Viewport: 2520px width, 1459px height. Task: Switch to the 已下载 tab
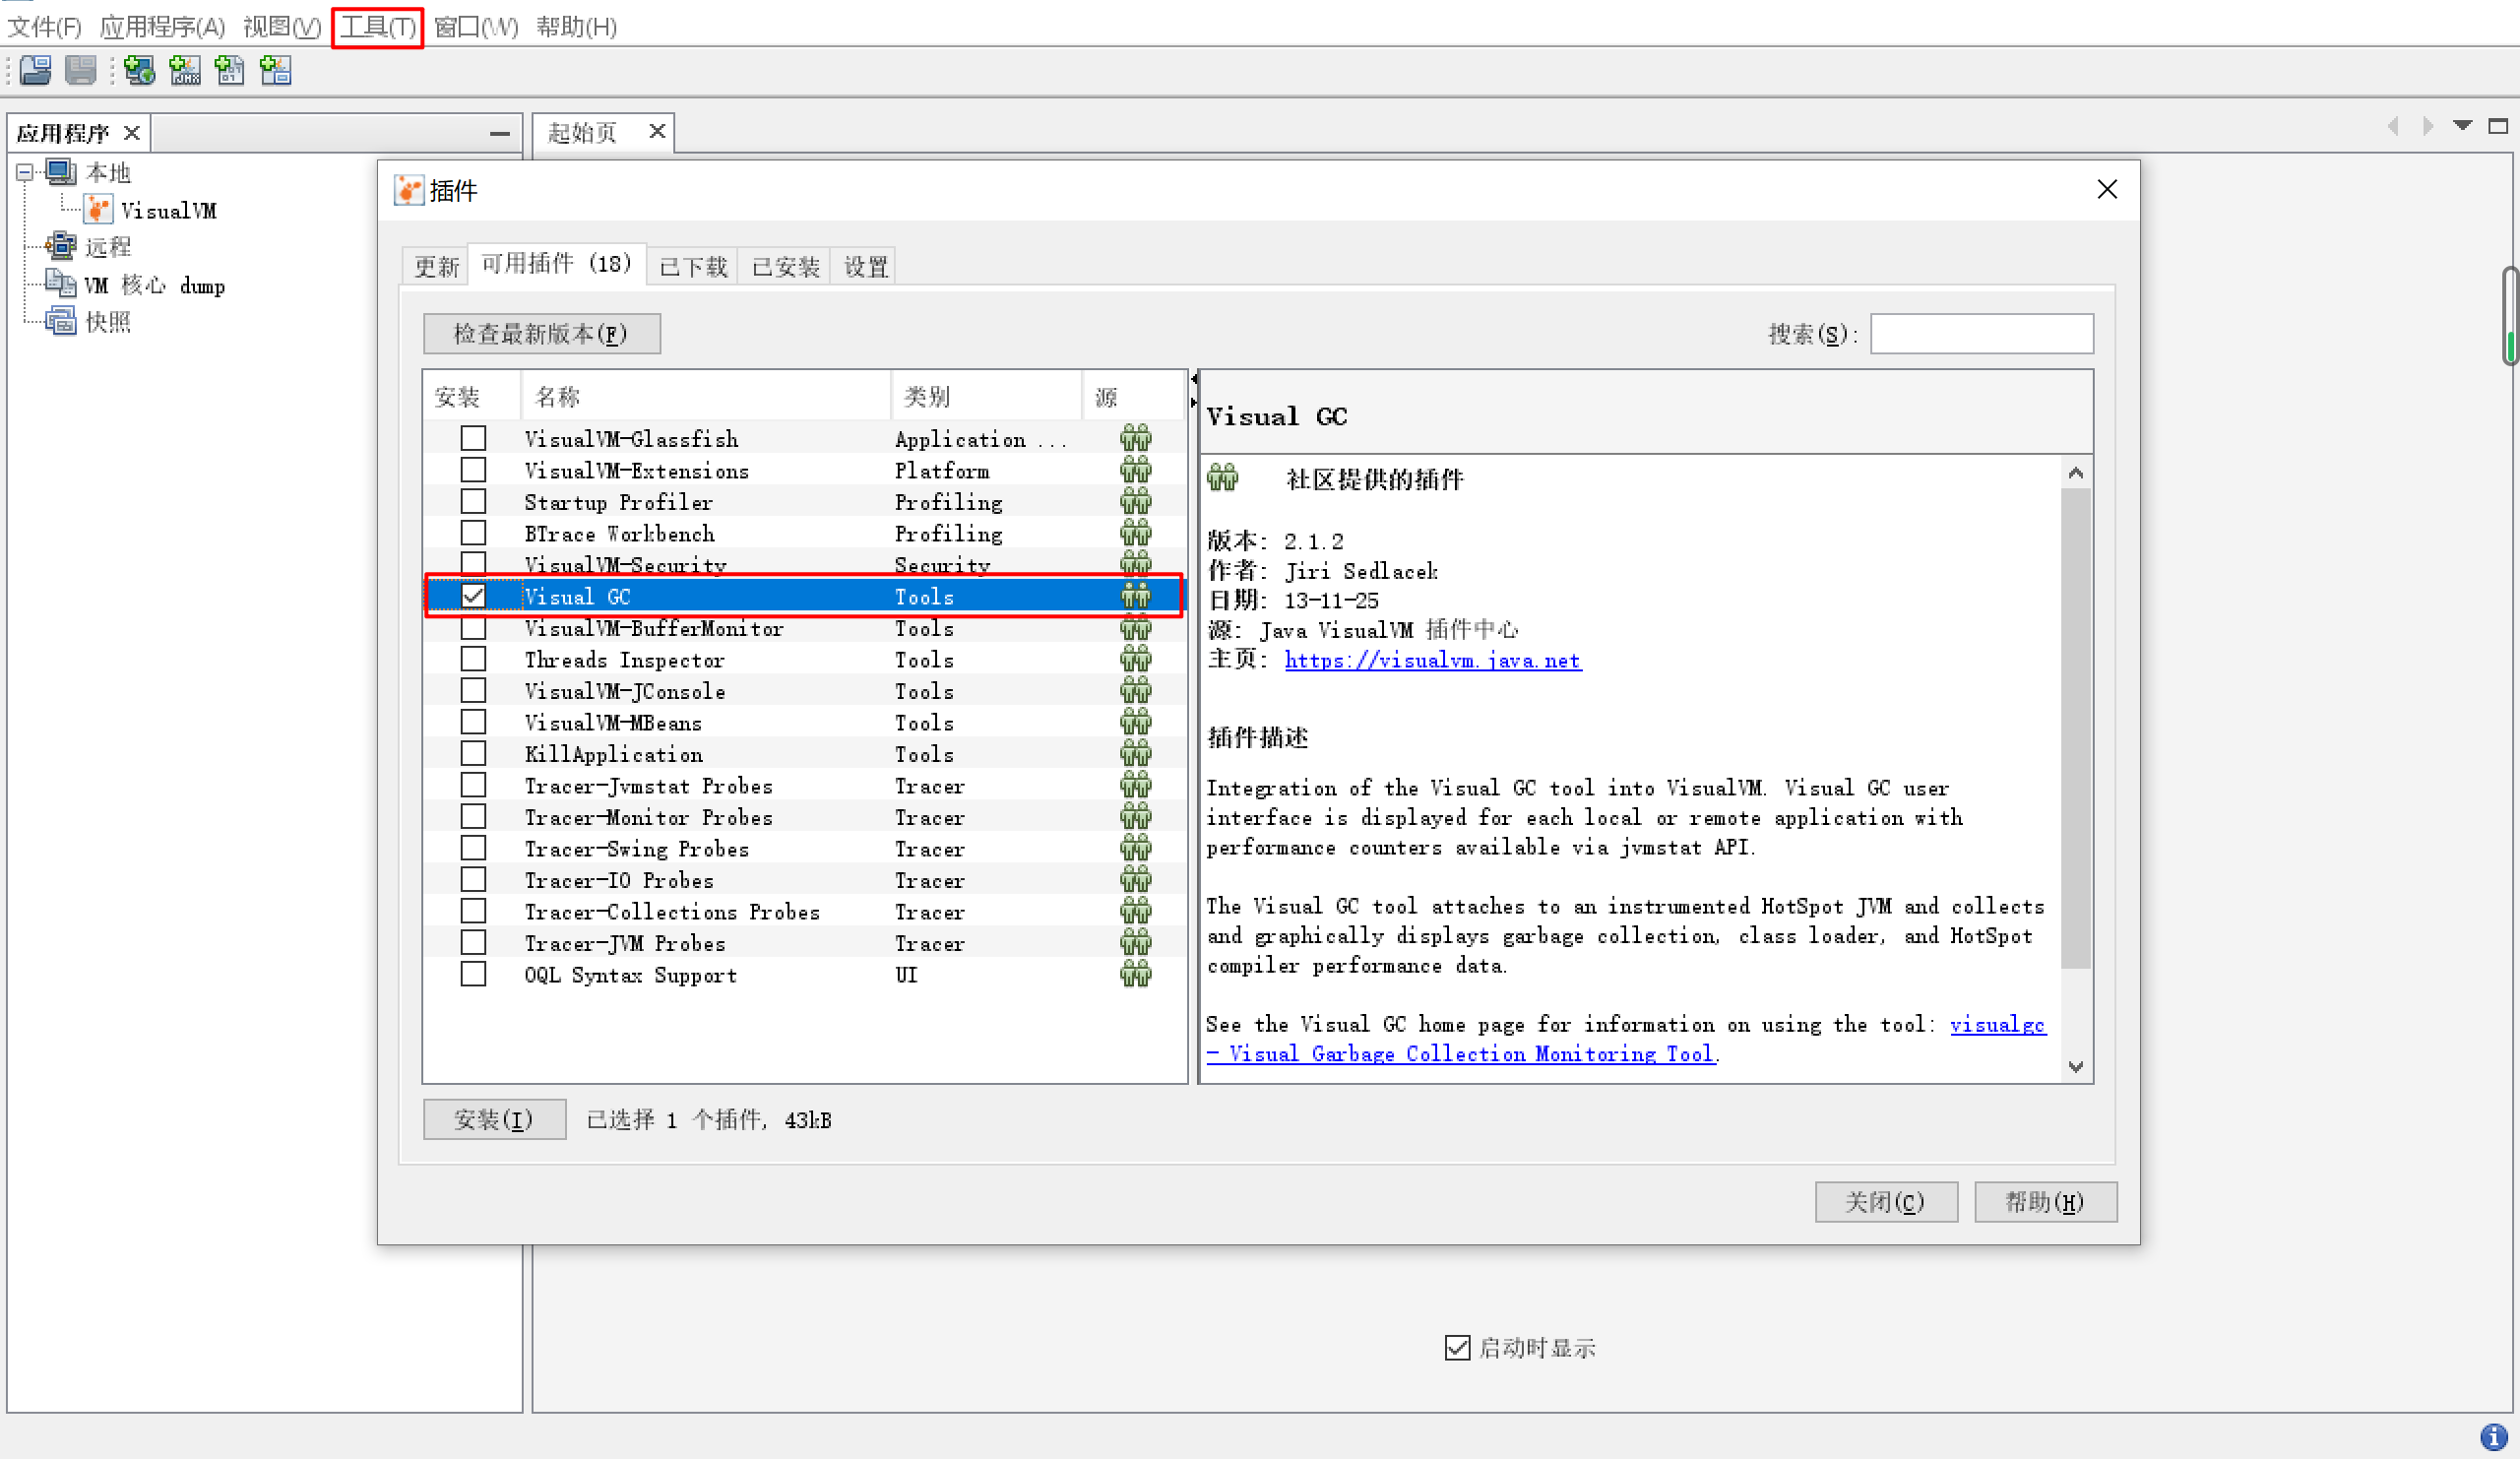pos(693,266)
